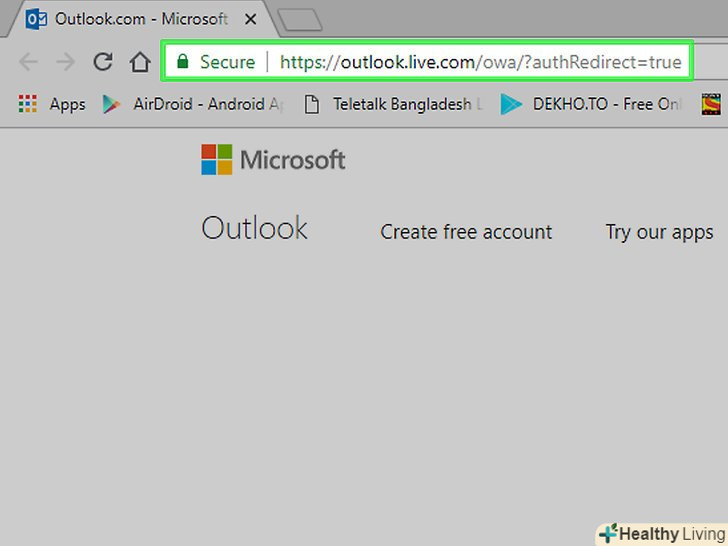
Task: Click the browser back arrow
Action: click(x=28, y=62)
